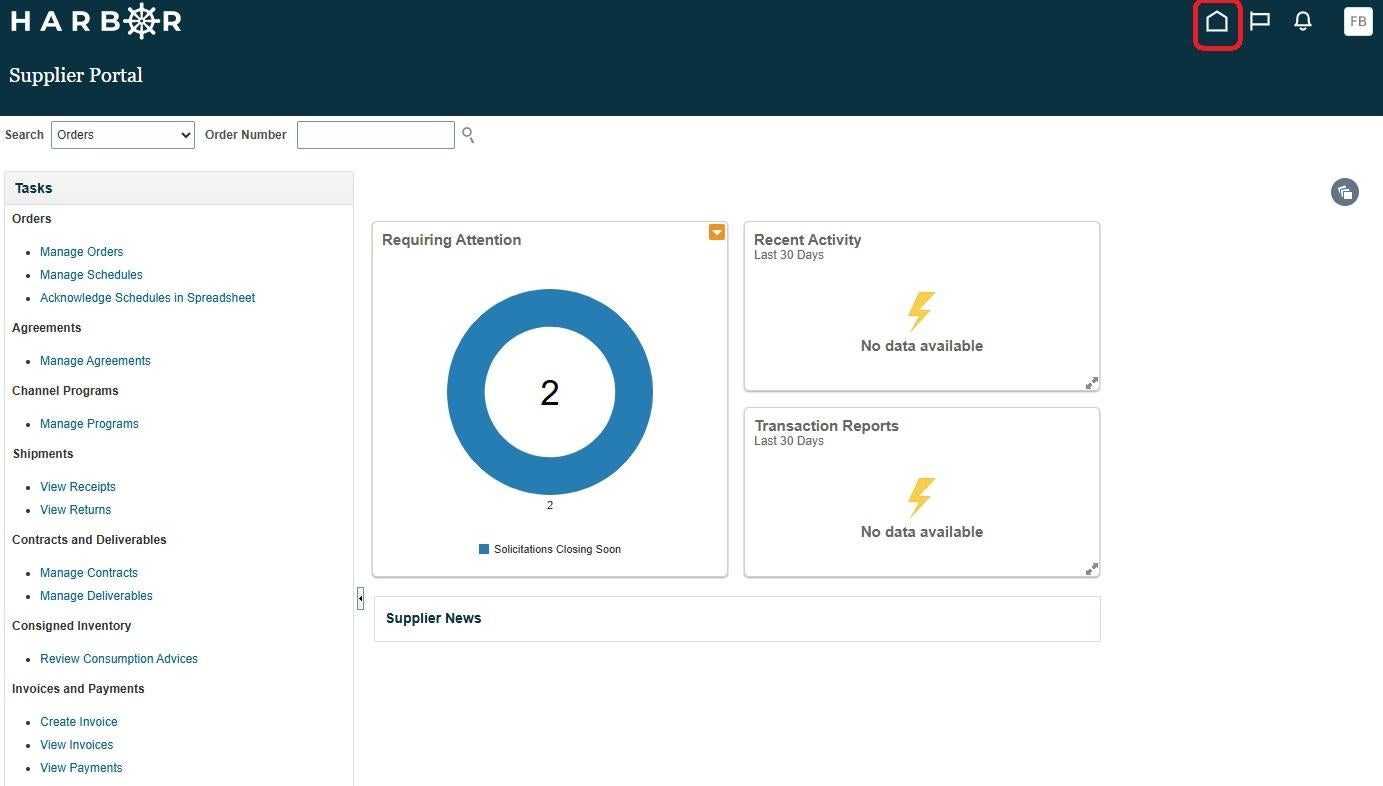Expand the Recent Activity card

click(1092, 383)
